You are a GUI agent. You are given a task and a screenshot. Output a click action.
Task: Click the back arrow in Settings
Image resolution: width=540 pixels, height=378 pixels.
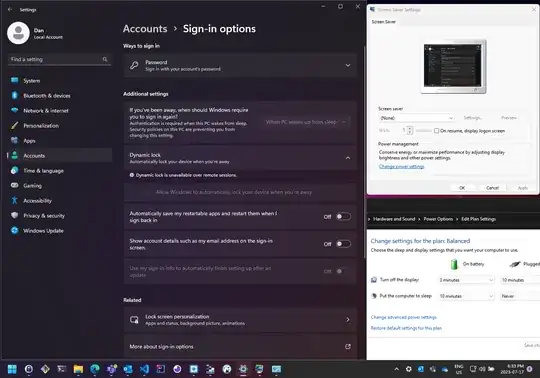[x=10, y=10]
